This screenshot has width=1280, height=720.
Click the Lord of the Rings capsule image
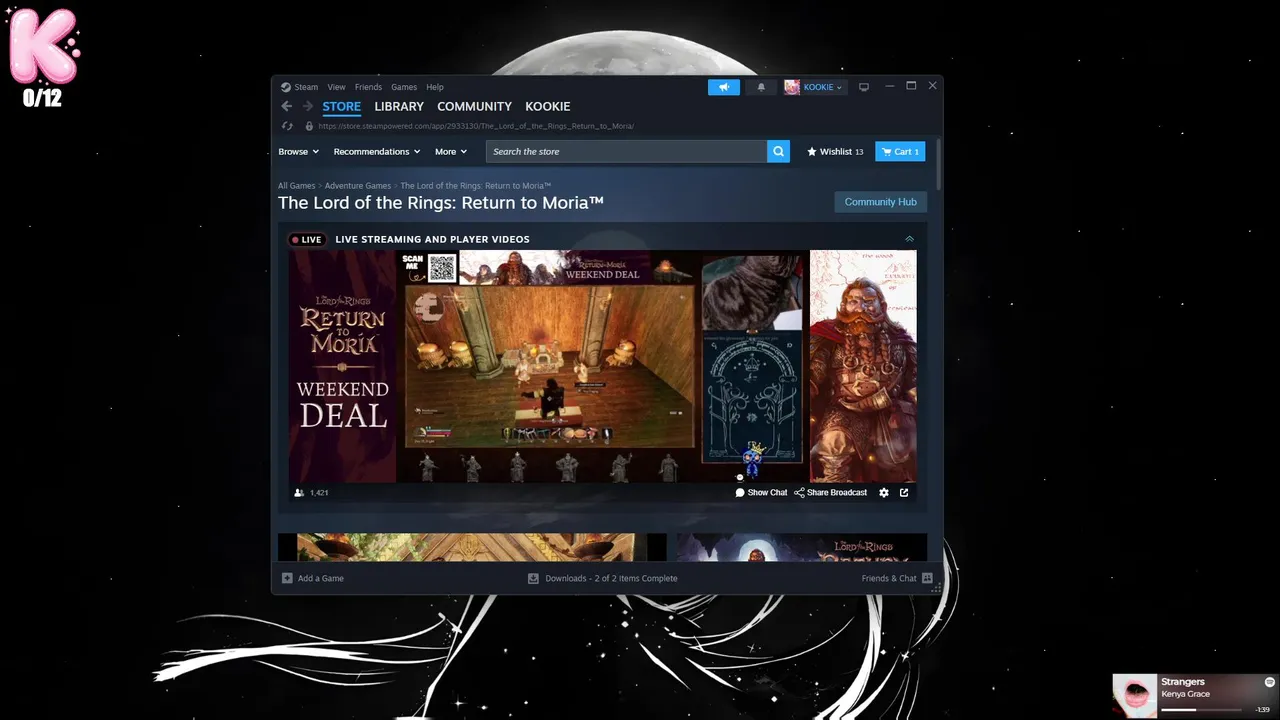tap(802, 547)
